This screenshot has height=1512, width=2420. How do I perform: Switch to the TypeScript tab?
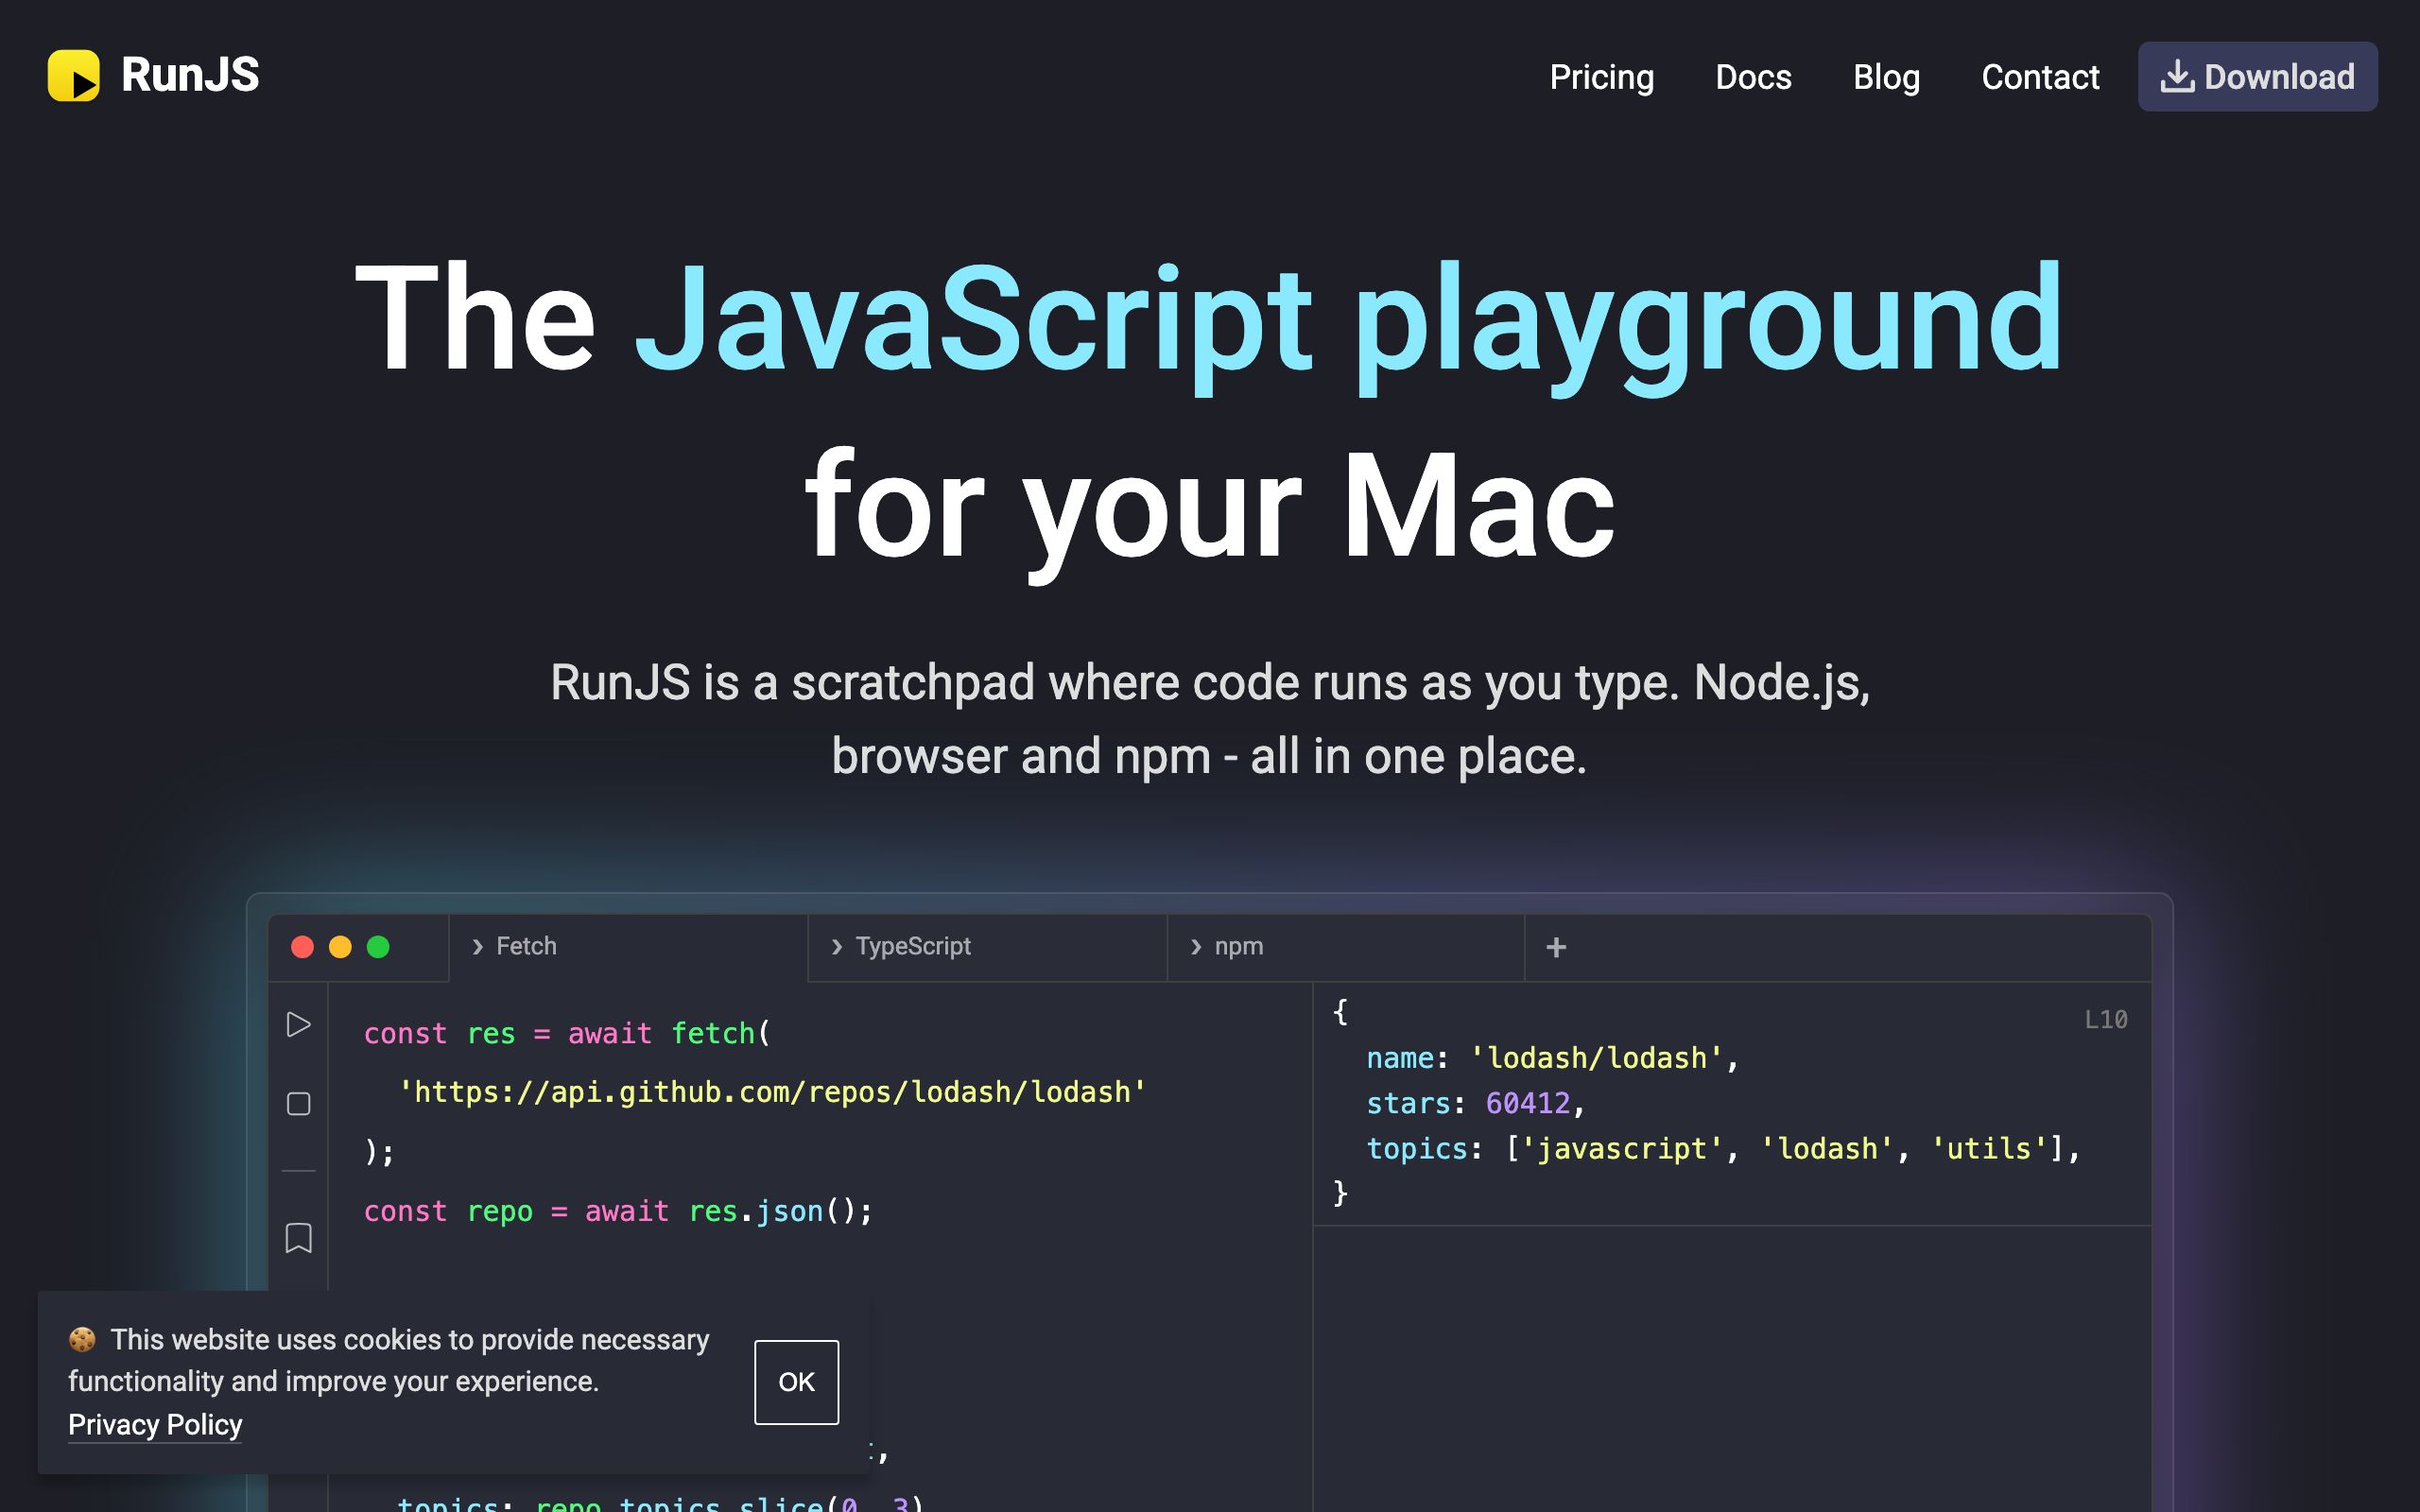(987, 946)
